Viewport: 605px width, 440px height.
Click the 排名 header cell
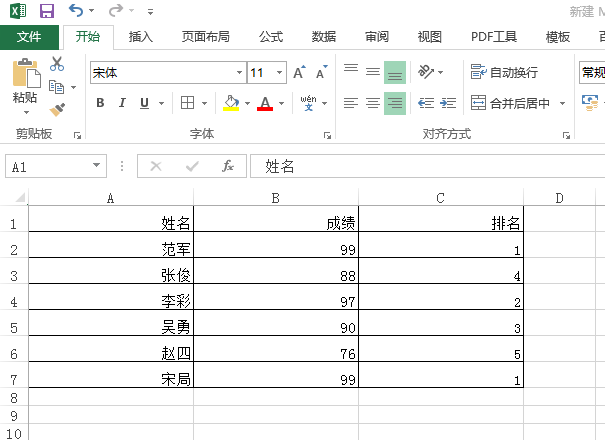441,219
